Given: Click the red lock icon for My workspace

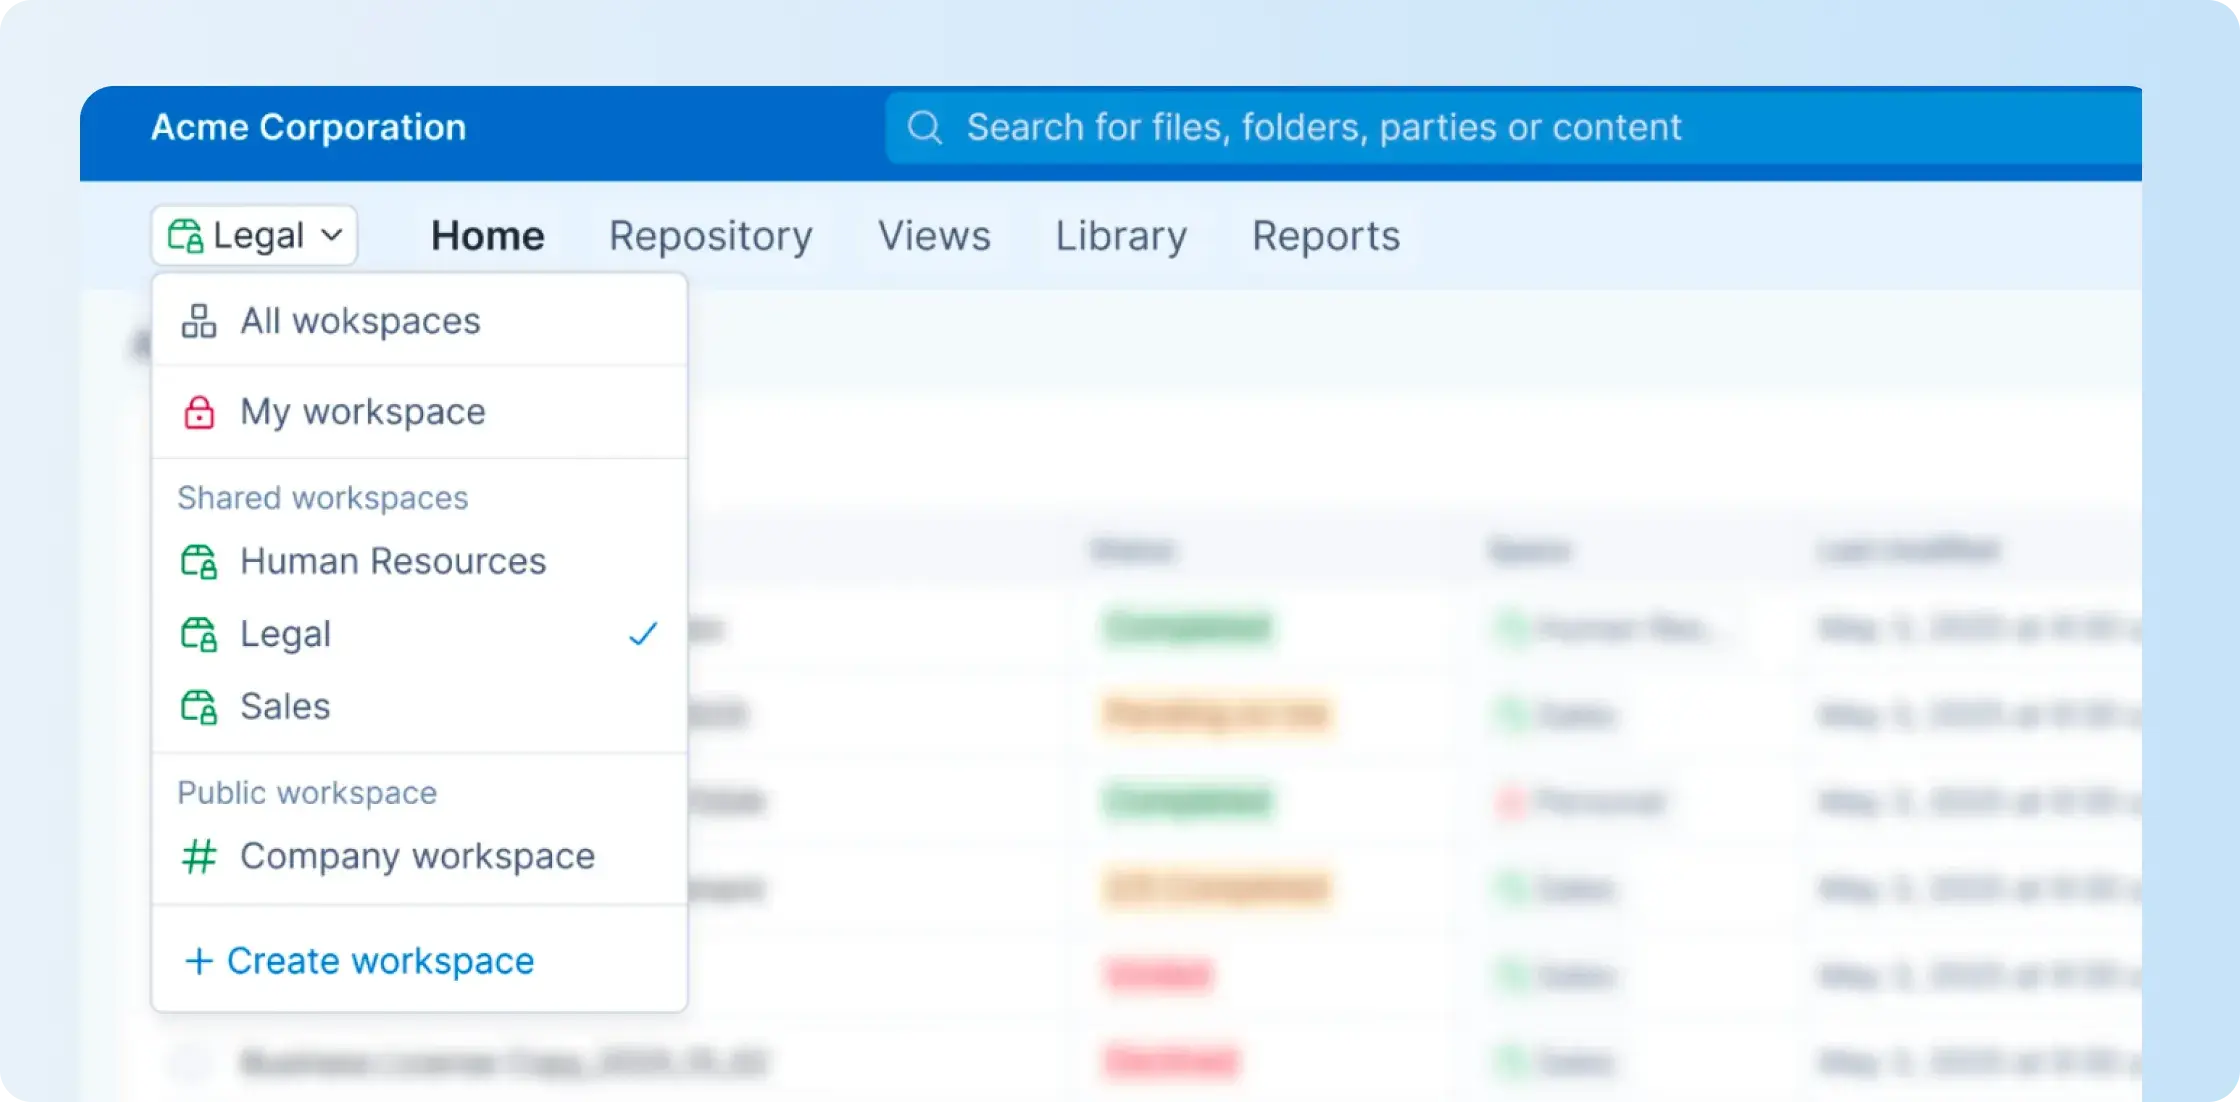Looking at the screenshot, I should (x=199, y=412).
